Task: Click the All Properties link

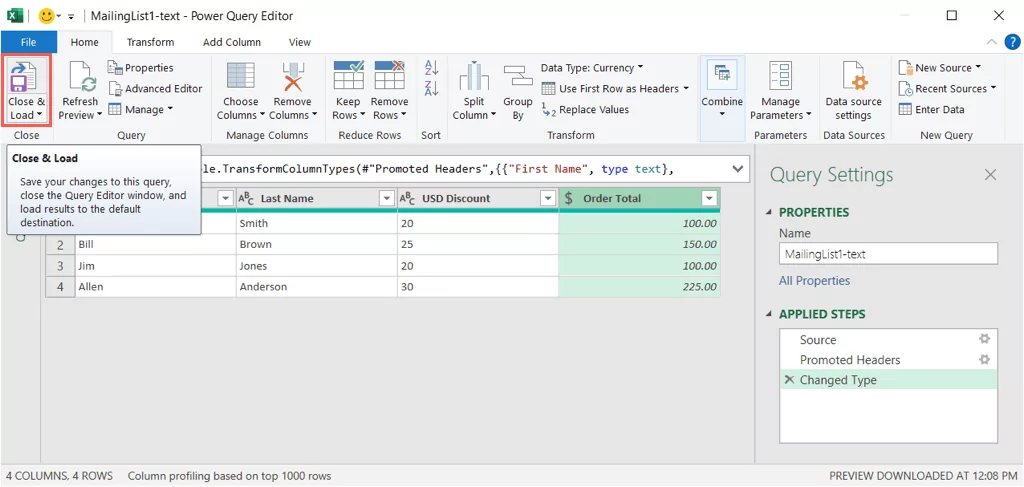Action: pyautogui.click(x=814, y=281)
